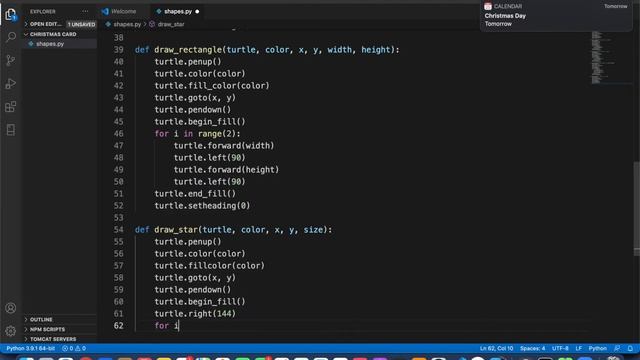Screen dimensions: 640x360
Task: Click draw_star in the breadcrumb path
Action: [171, 24]
